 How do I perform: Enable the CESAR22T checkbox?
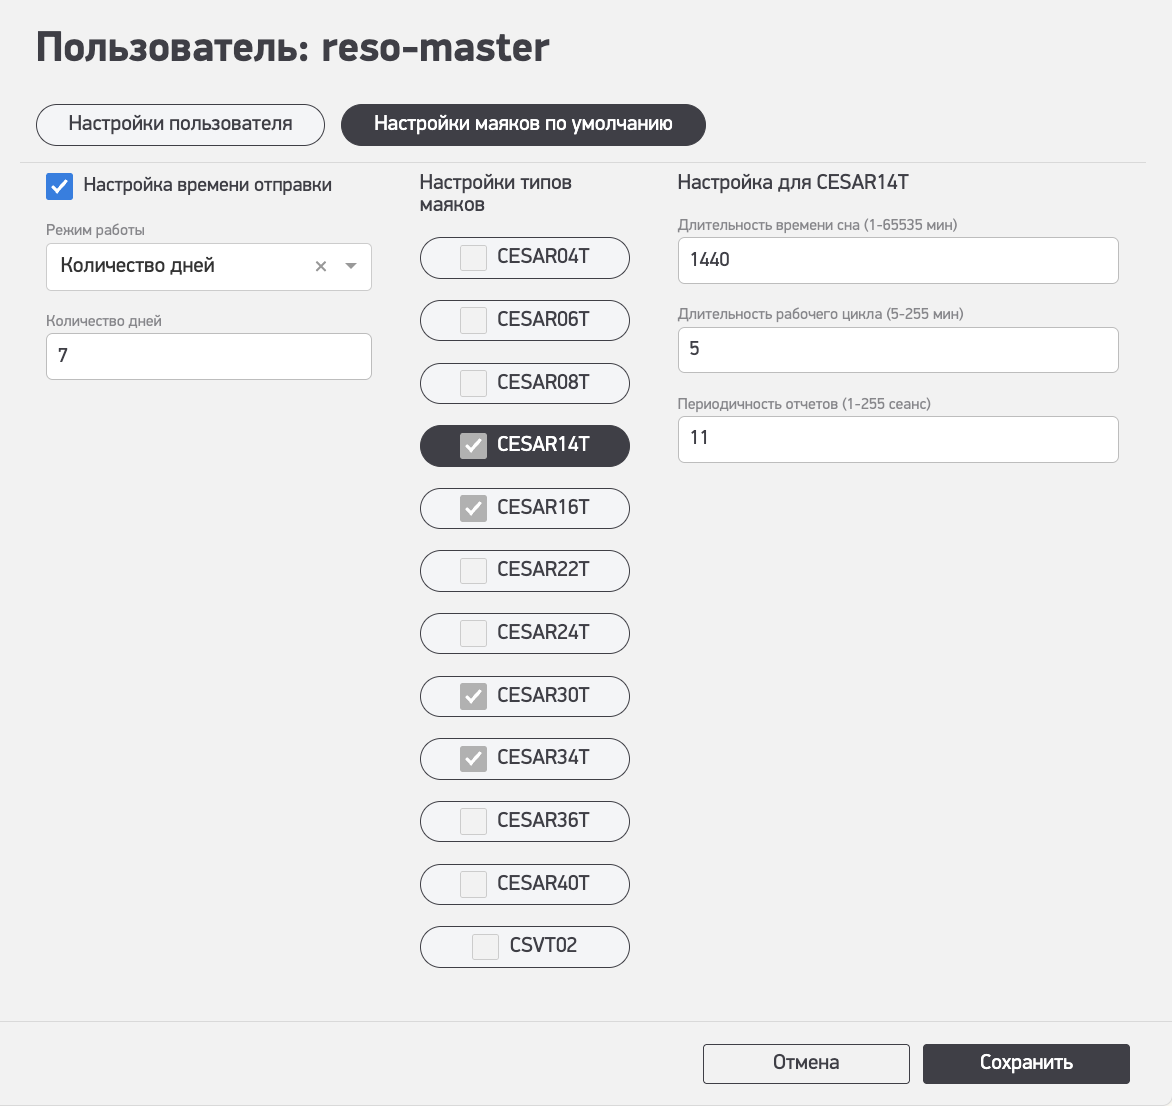tap(473, 571)
